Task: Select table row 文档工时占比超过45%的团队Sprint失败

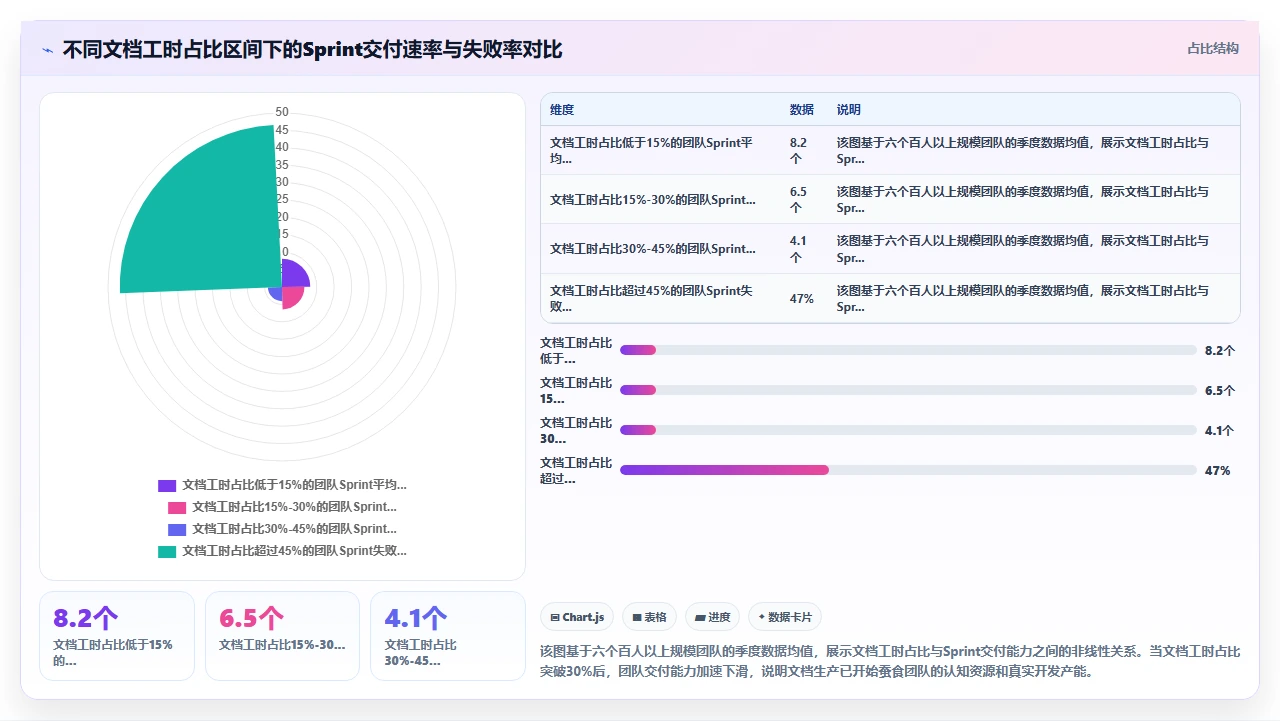Action: [890, 298]
